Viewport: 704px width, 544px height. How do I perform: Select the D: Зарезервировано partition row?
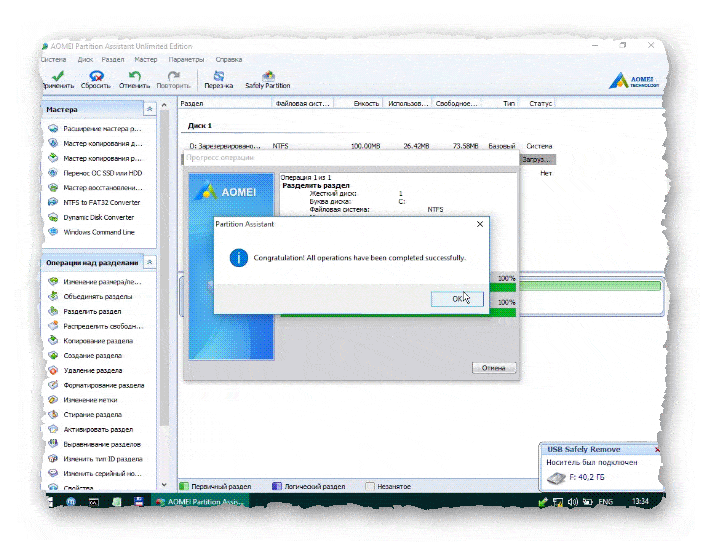pyautogui.click(x=370, y=146)
